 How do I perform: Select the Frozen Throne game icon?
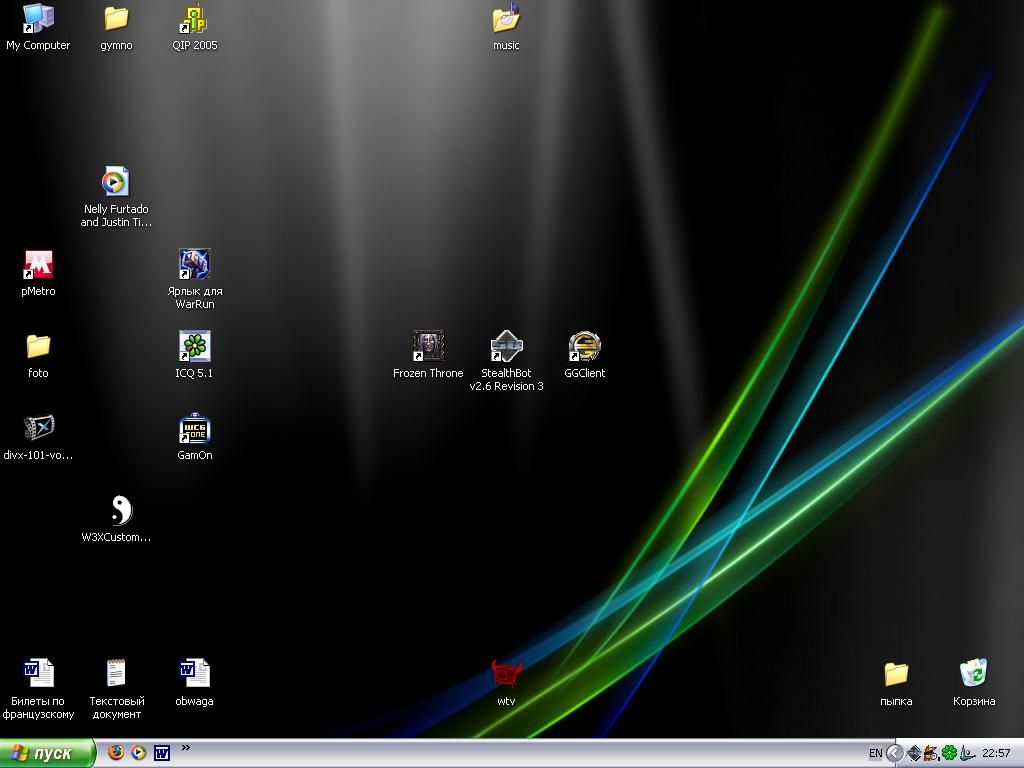coord(428,347)
